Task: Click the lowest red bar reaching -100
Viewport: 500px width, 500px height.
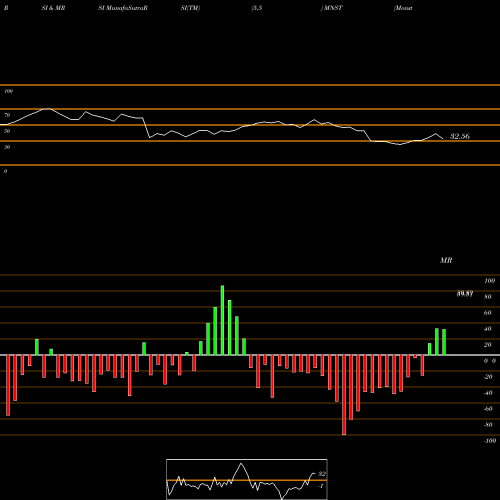Action: [344, 395]
